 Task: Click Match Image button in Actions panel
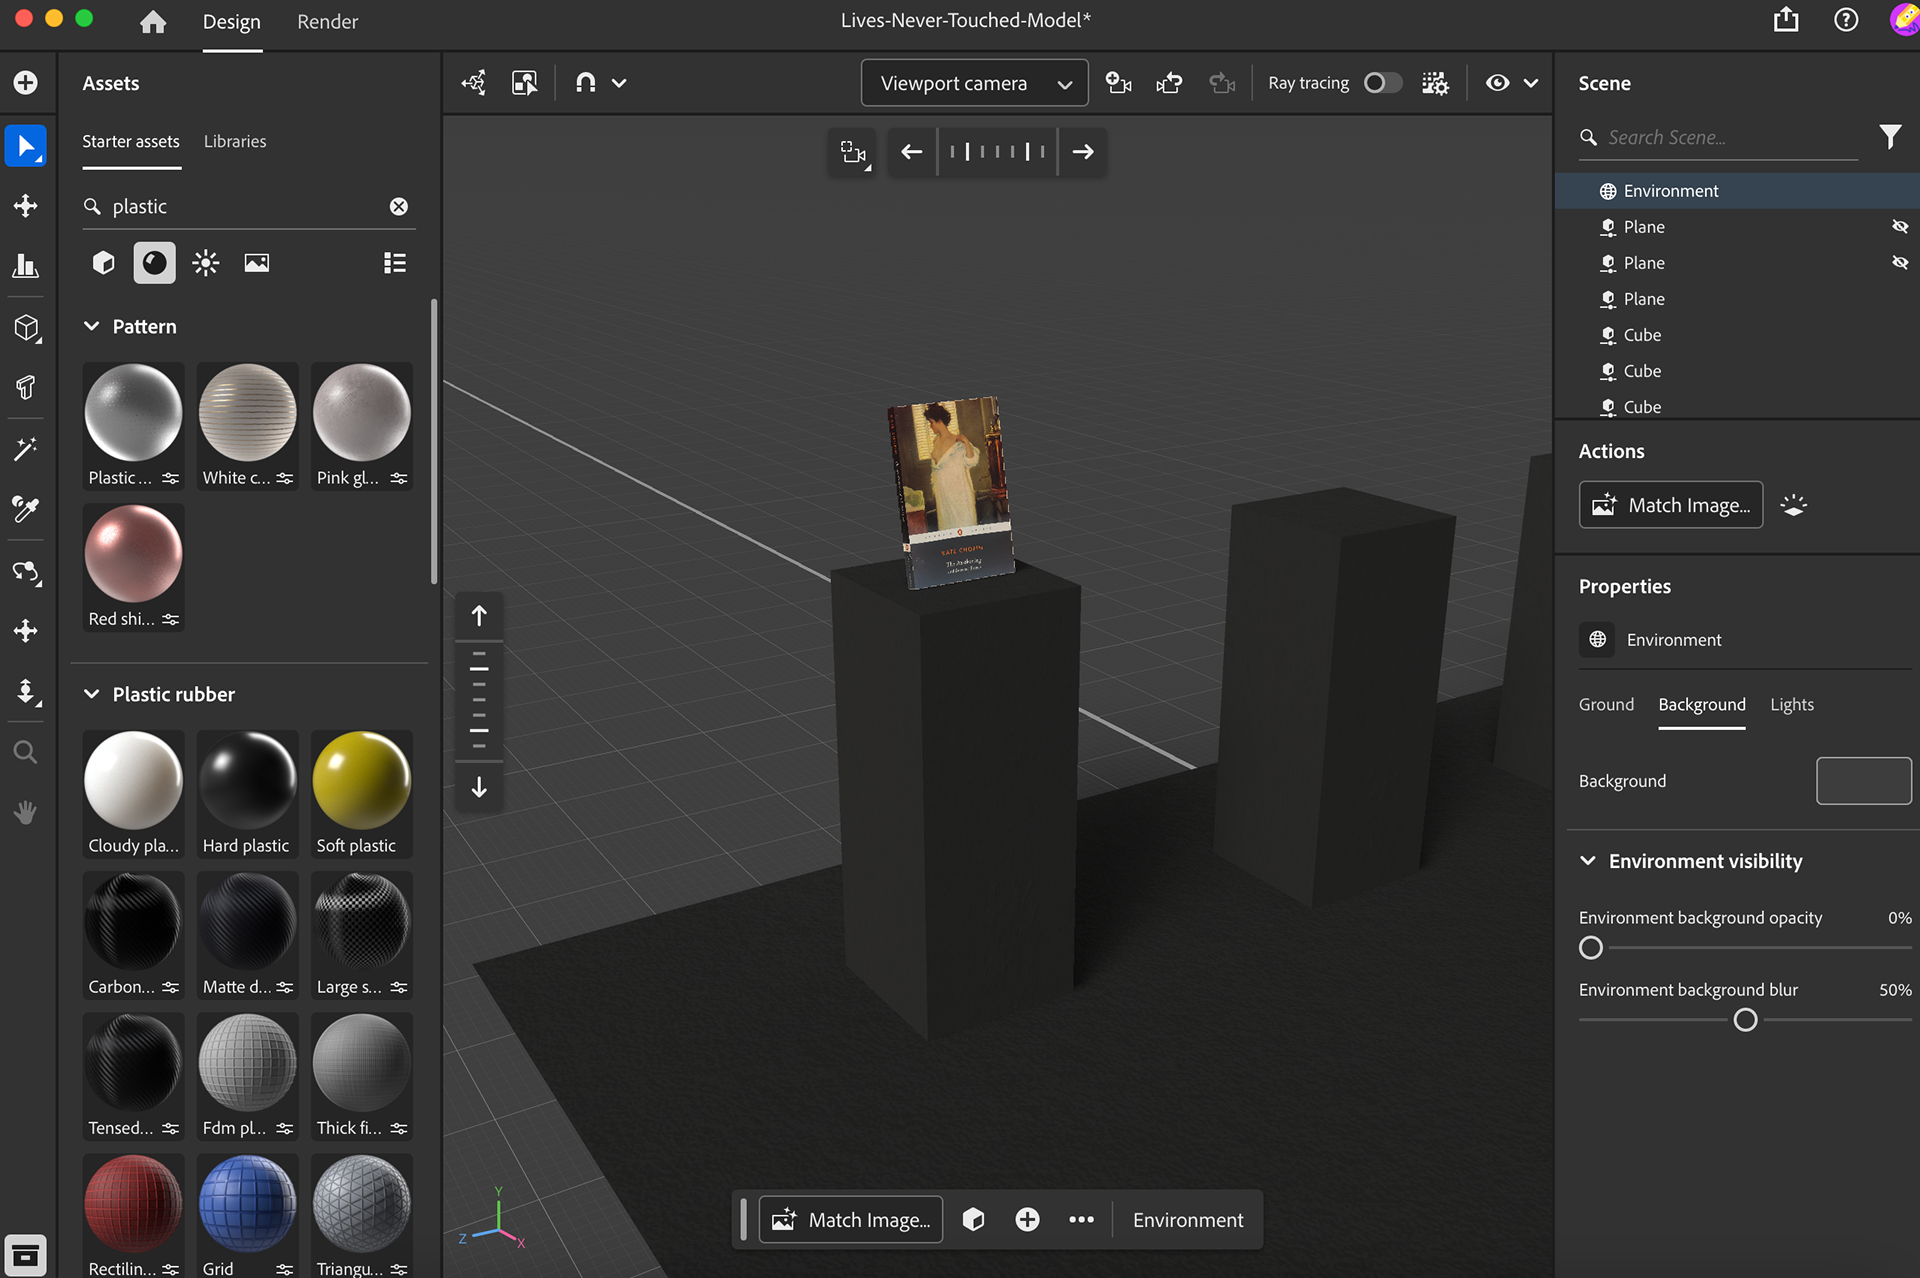(1670, 505)
